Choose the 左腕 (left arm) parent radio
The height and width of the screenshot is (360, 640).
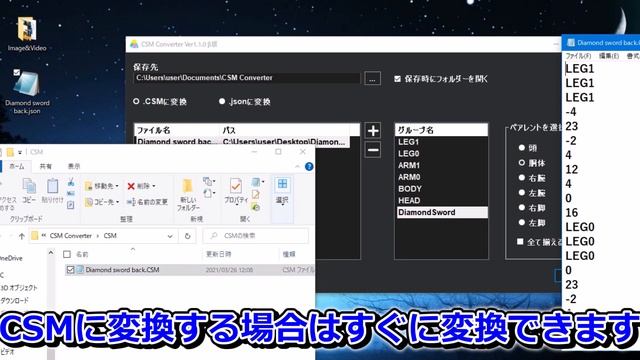tap(522, 193)
